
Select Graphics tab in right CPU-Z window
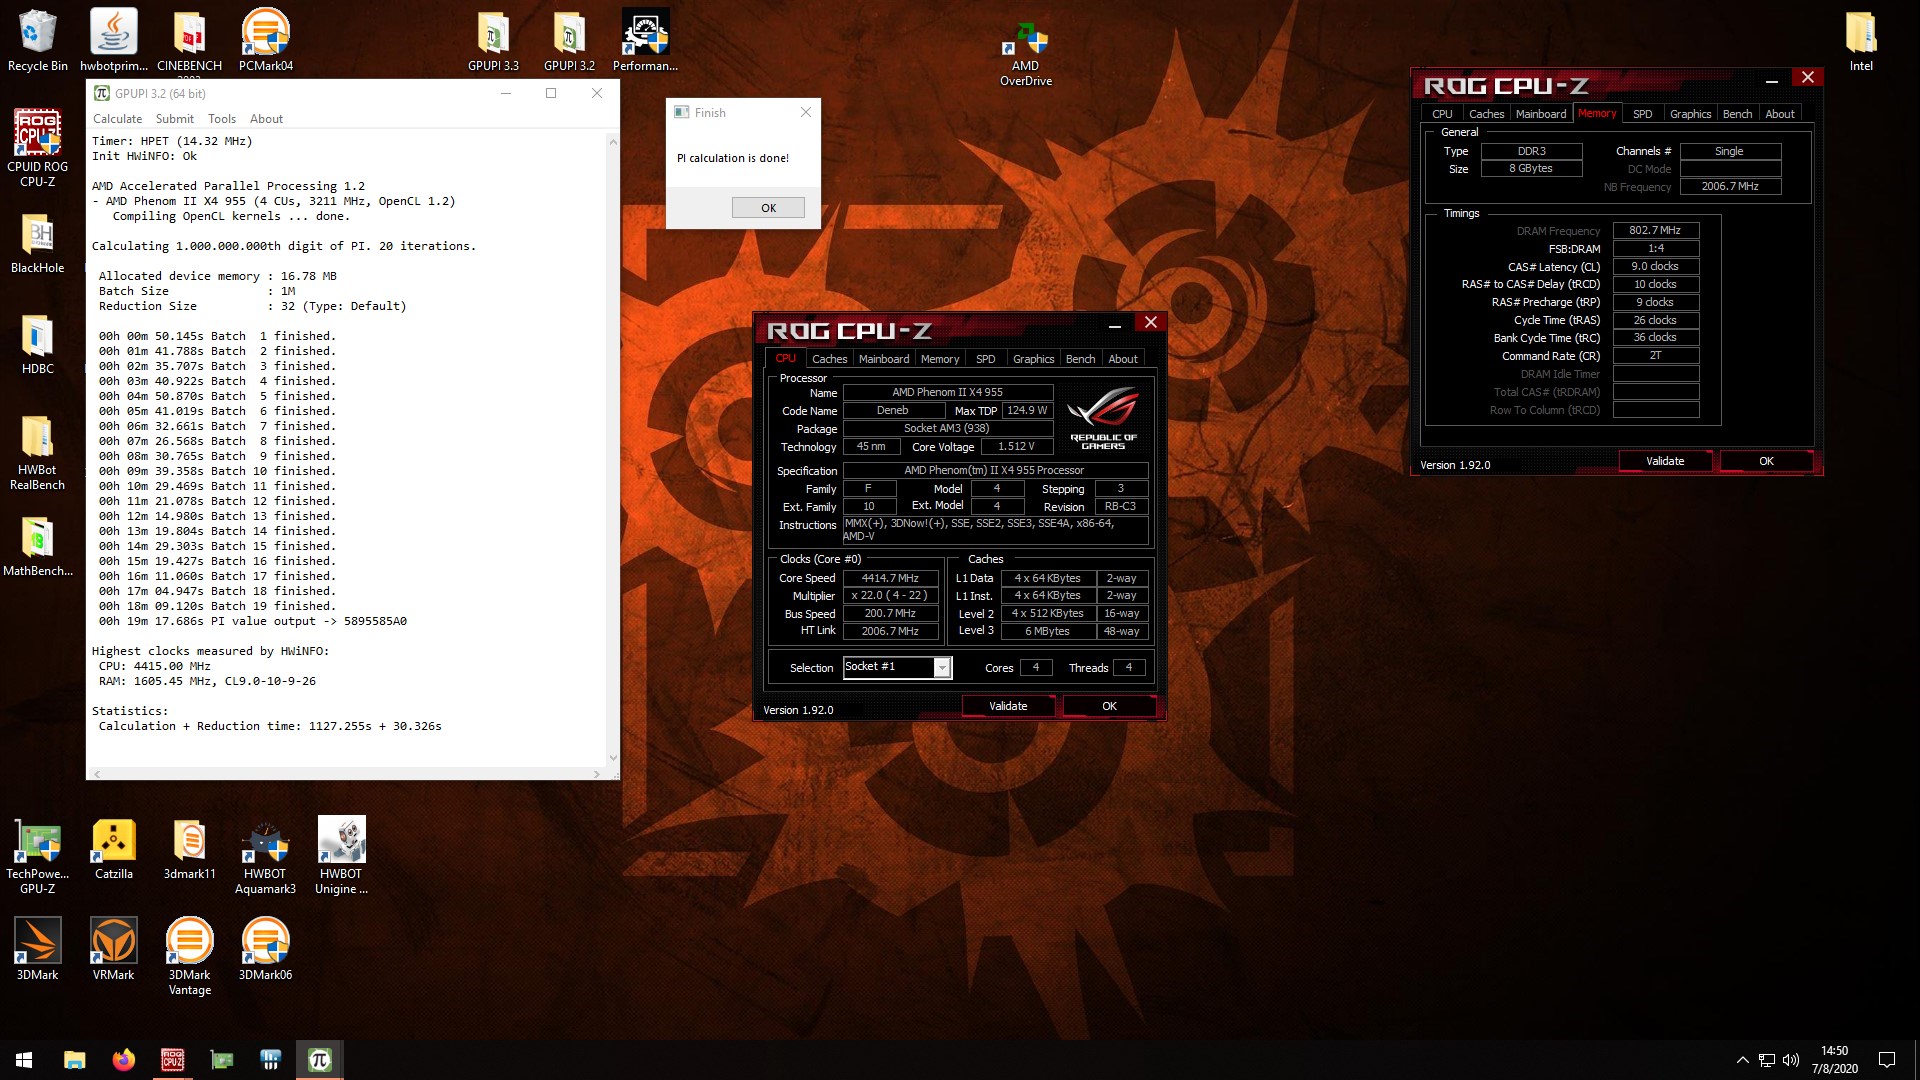(1690, 114)
